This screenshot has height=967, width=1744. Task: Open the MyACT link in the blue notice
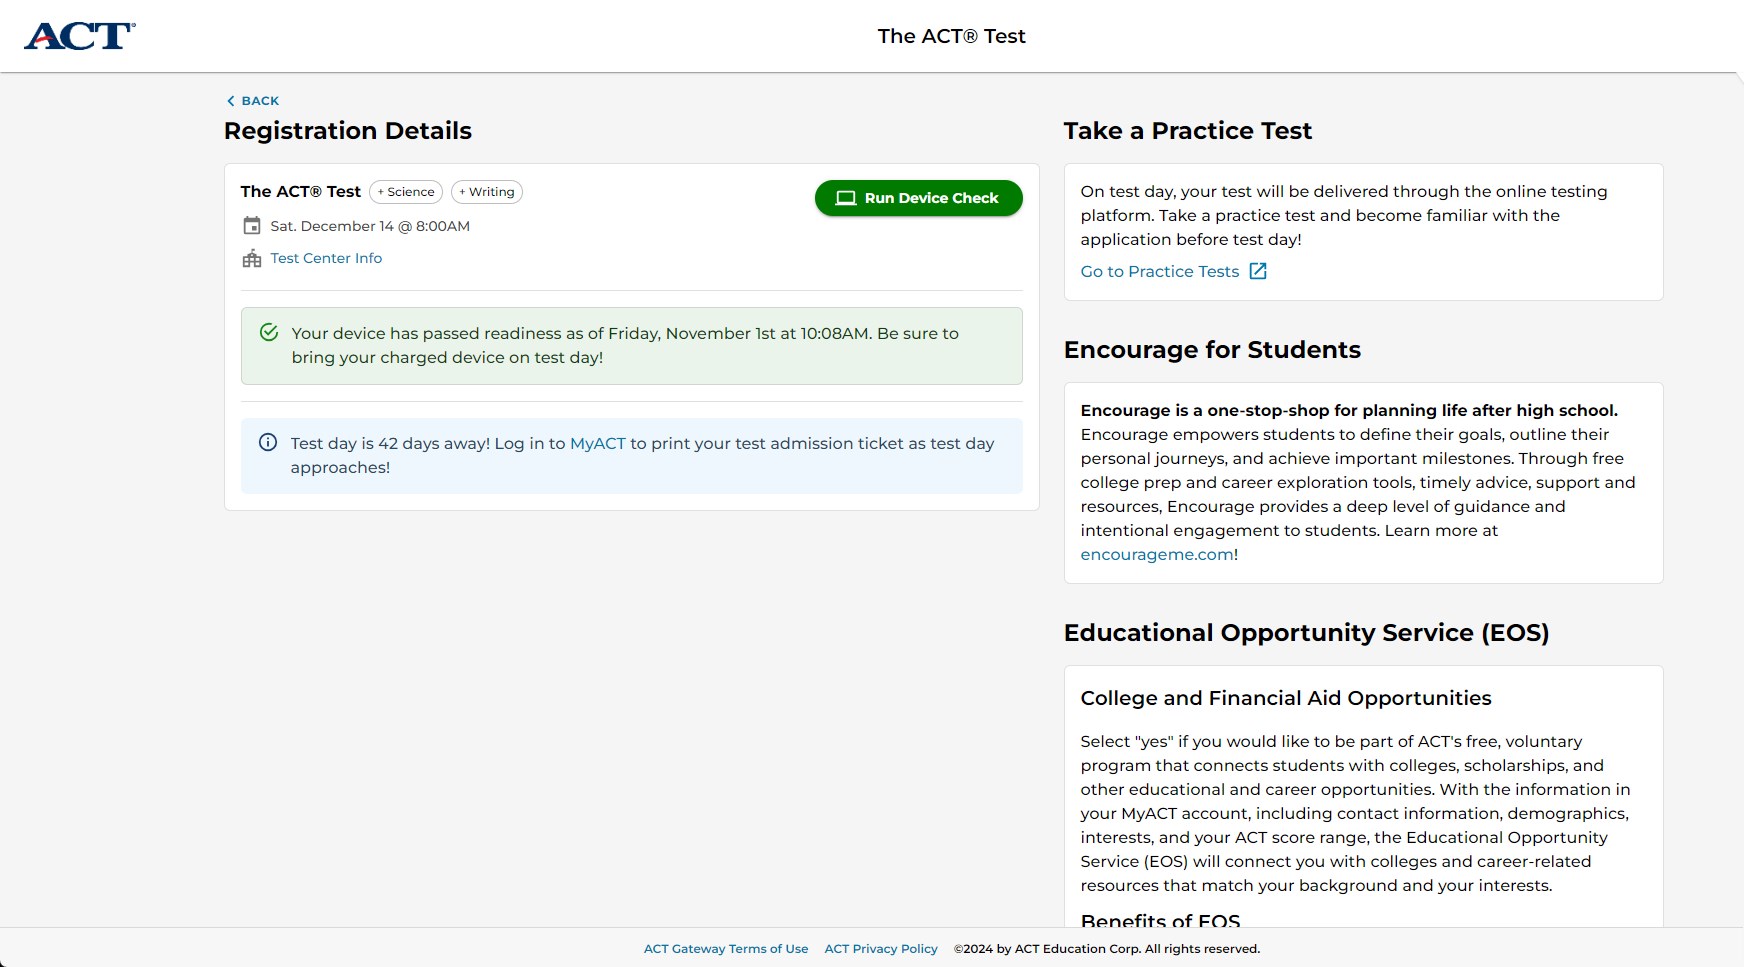tap(595, 443)
